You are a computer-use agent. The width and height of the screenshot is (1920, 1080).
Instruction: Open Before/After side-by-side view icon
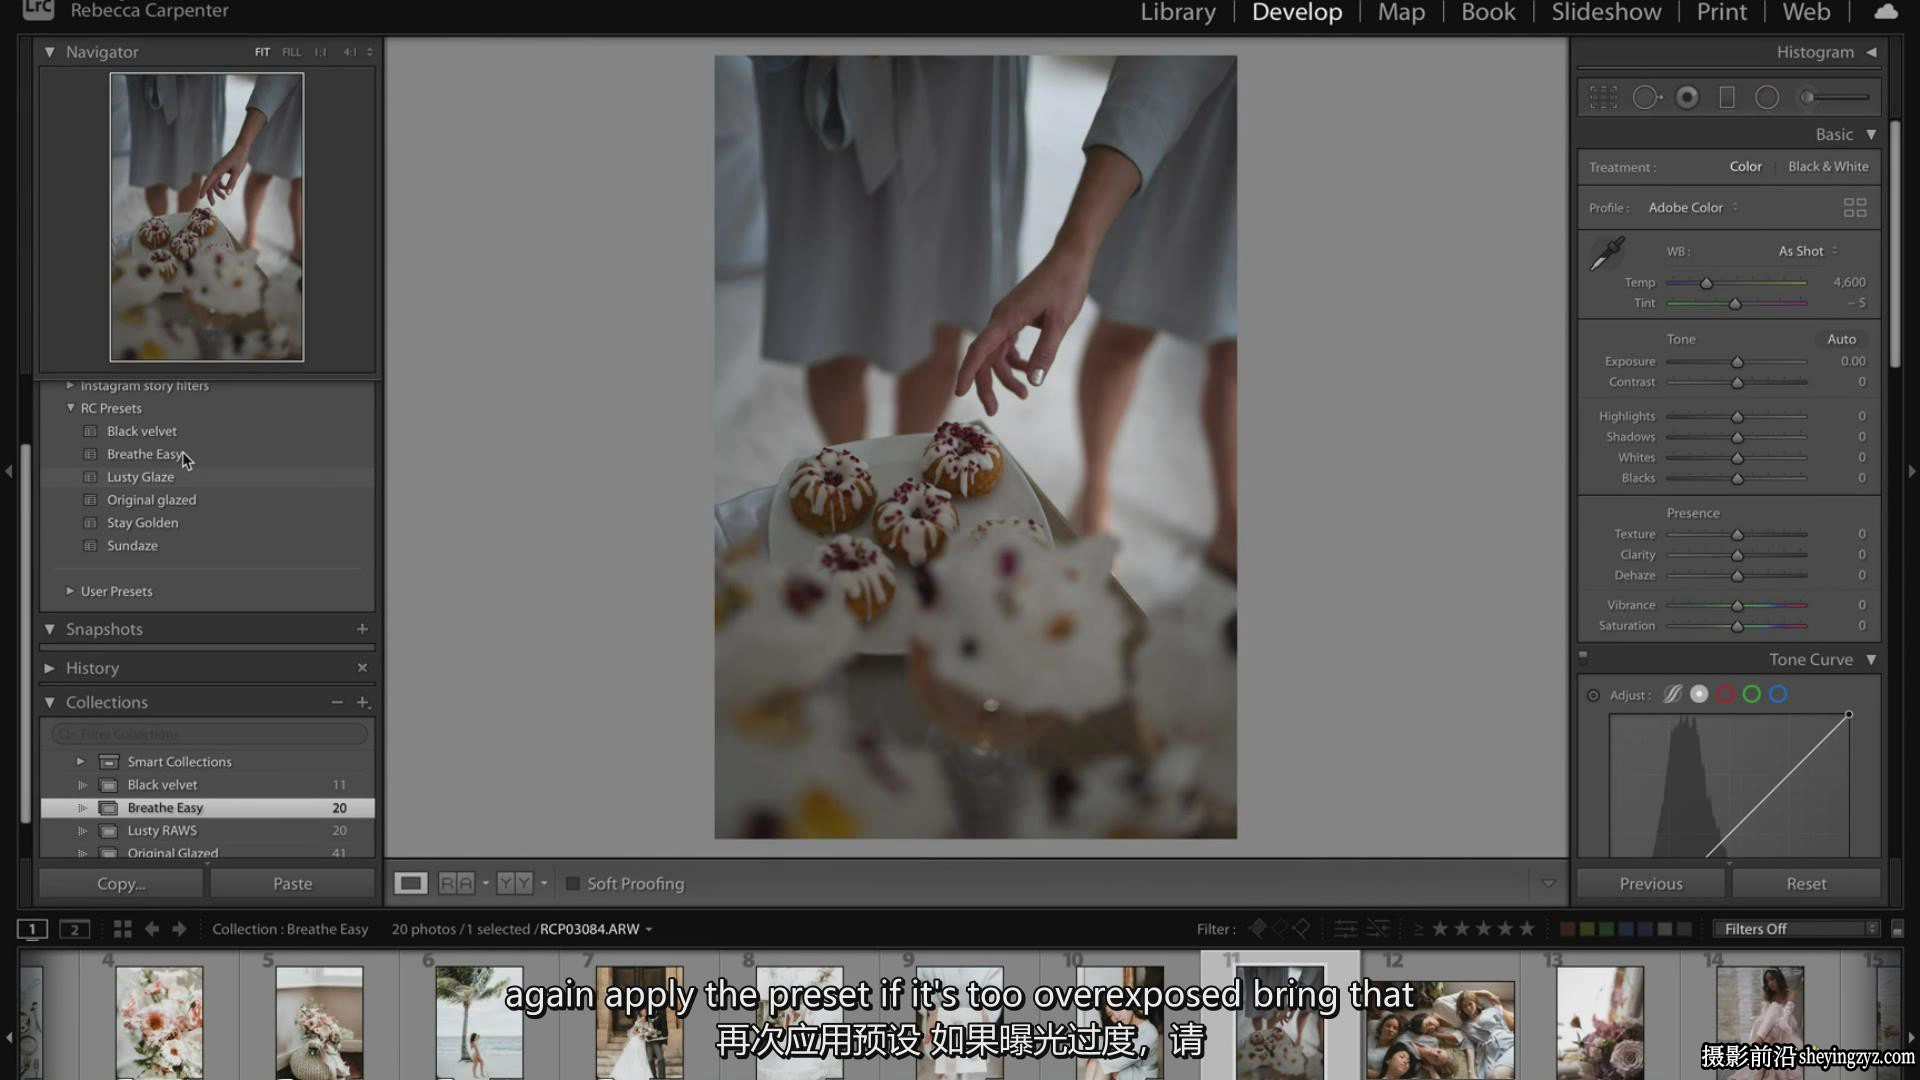point(456,883)
